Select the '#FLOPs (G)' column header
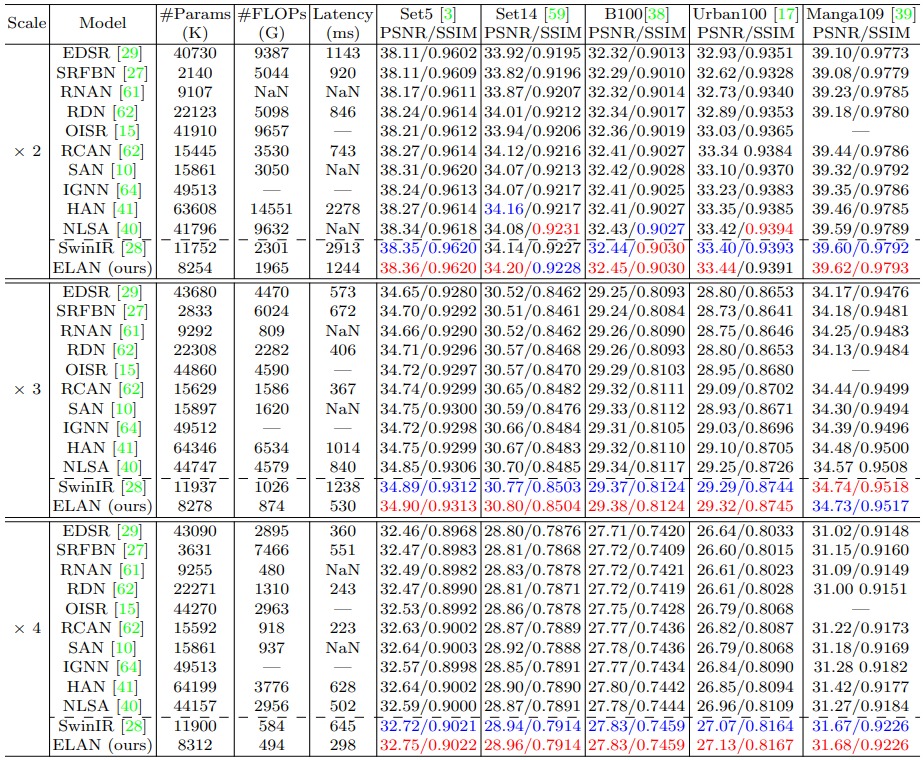The width and height of the screenshot is (924, 760). pos(272,23)
